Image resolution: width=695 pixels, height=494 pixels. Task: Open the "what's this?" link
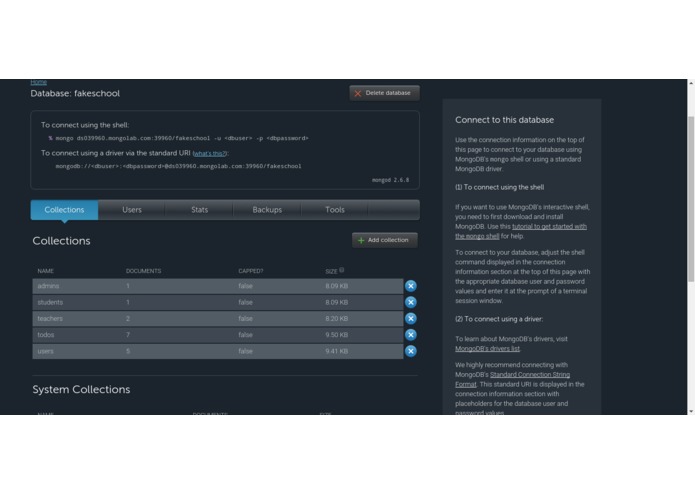tap(210, 153)
